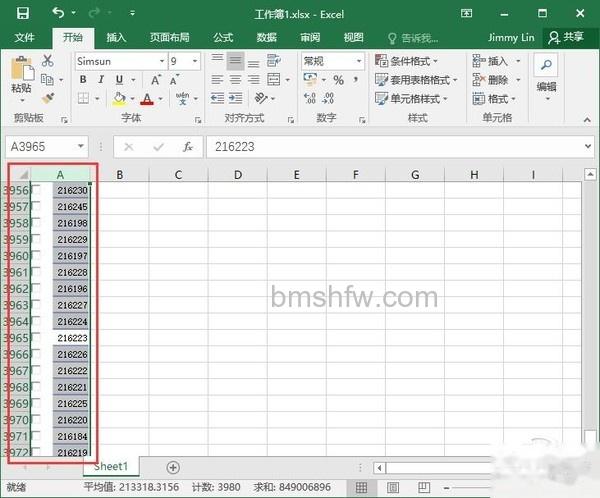Open the 常规 number format dropdown
Image resolution: width=600 pixels, height=498 pixels.
coord(359,61)
